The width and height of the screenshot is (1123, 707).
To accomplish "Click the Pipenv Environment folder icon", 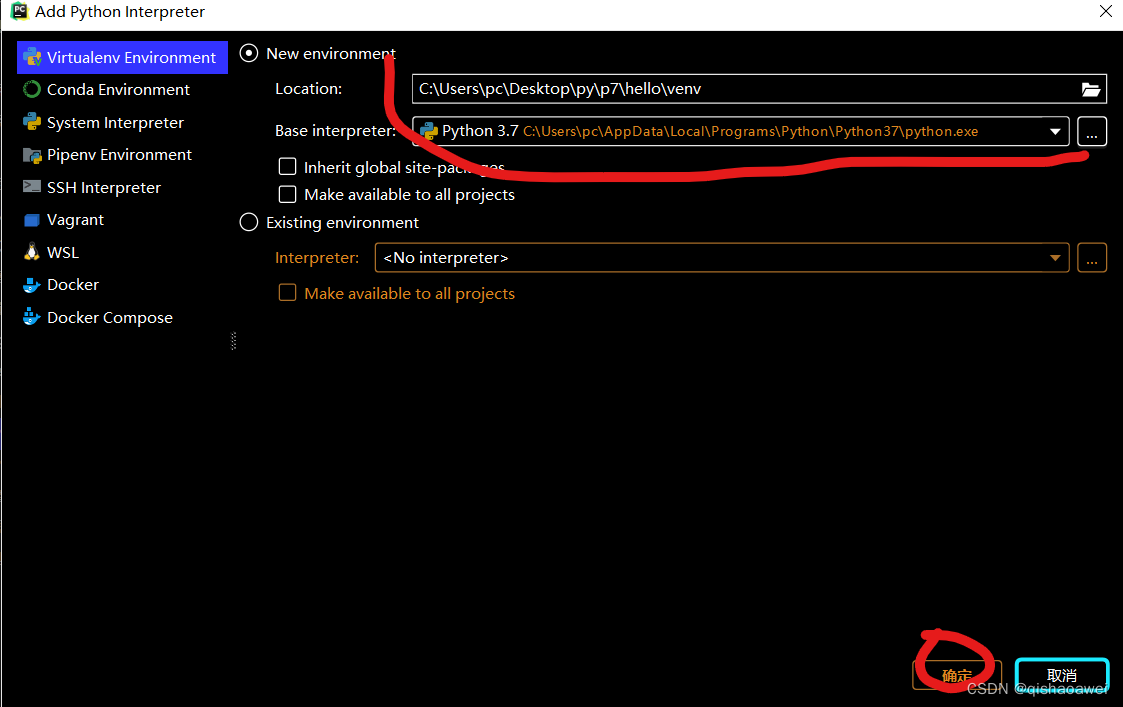I will click(x=32, y=155).
